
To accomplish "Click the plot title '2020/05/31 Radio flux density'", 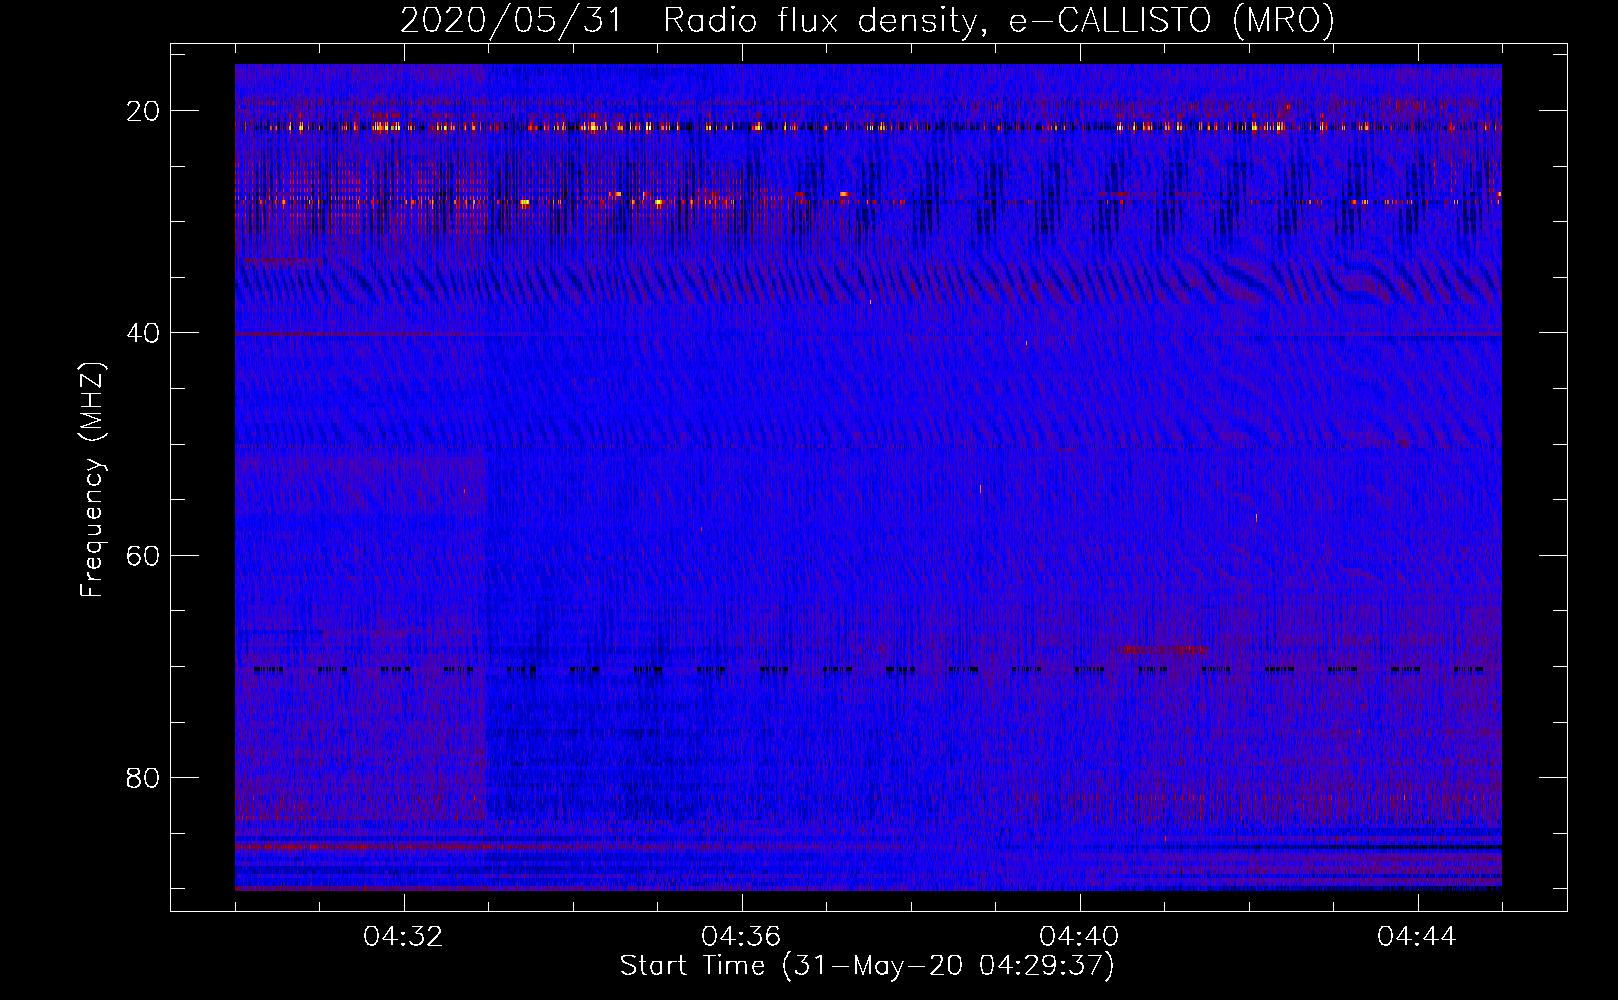I will [x=868, y=20].
